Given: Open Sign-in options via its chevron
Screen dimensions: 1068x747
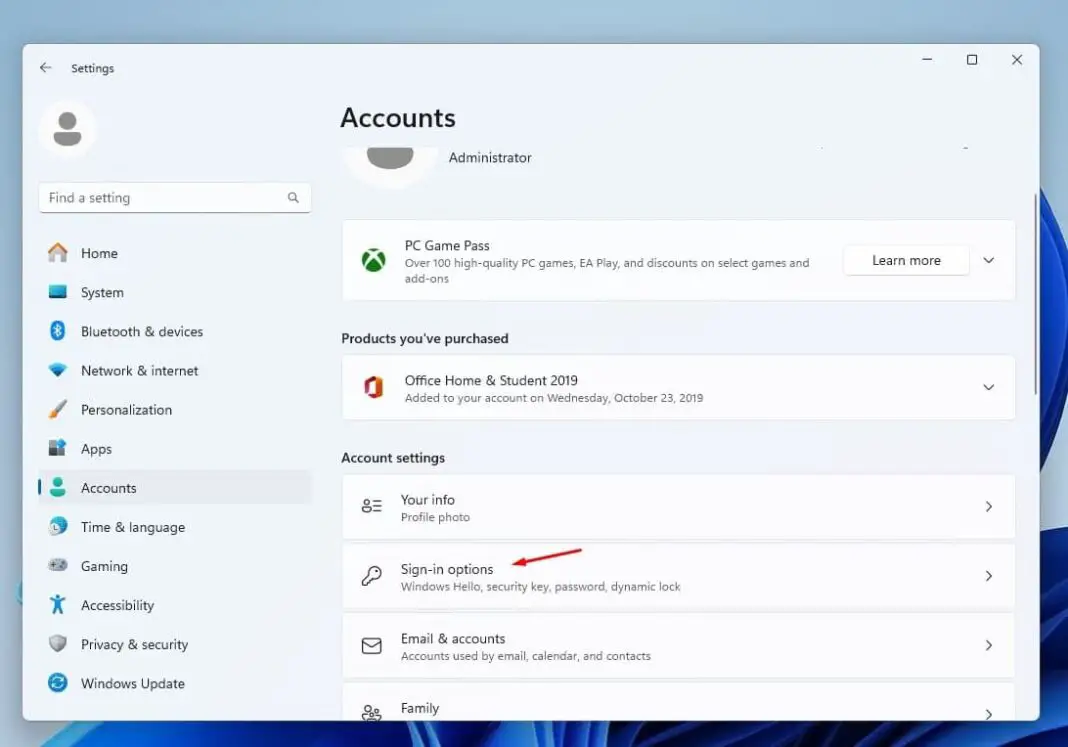Looking at the screenshot, I should (x=988, y=576).
